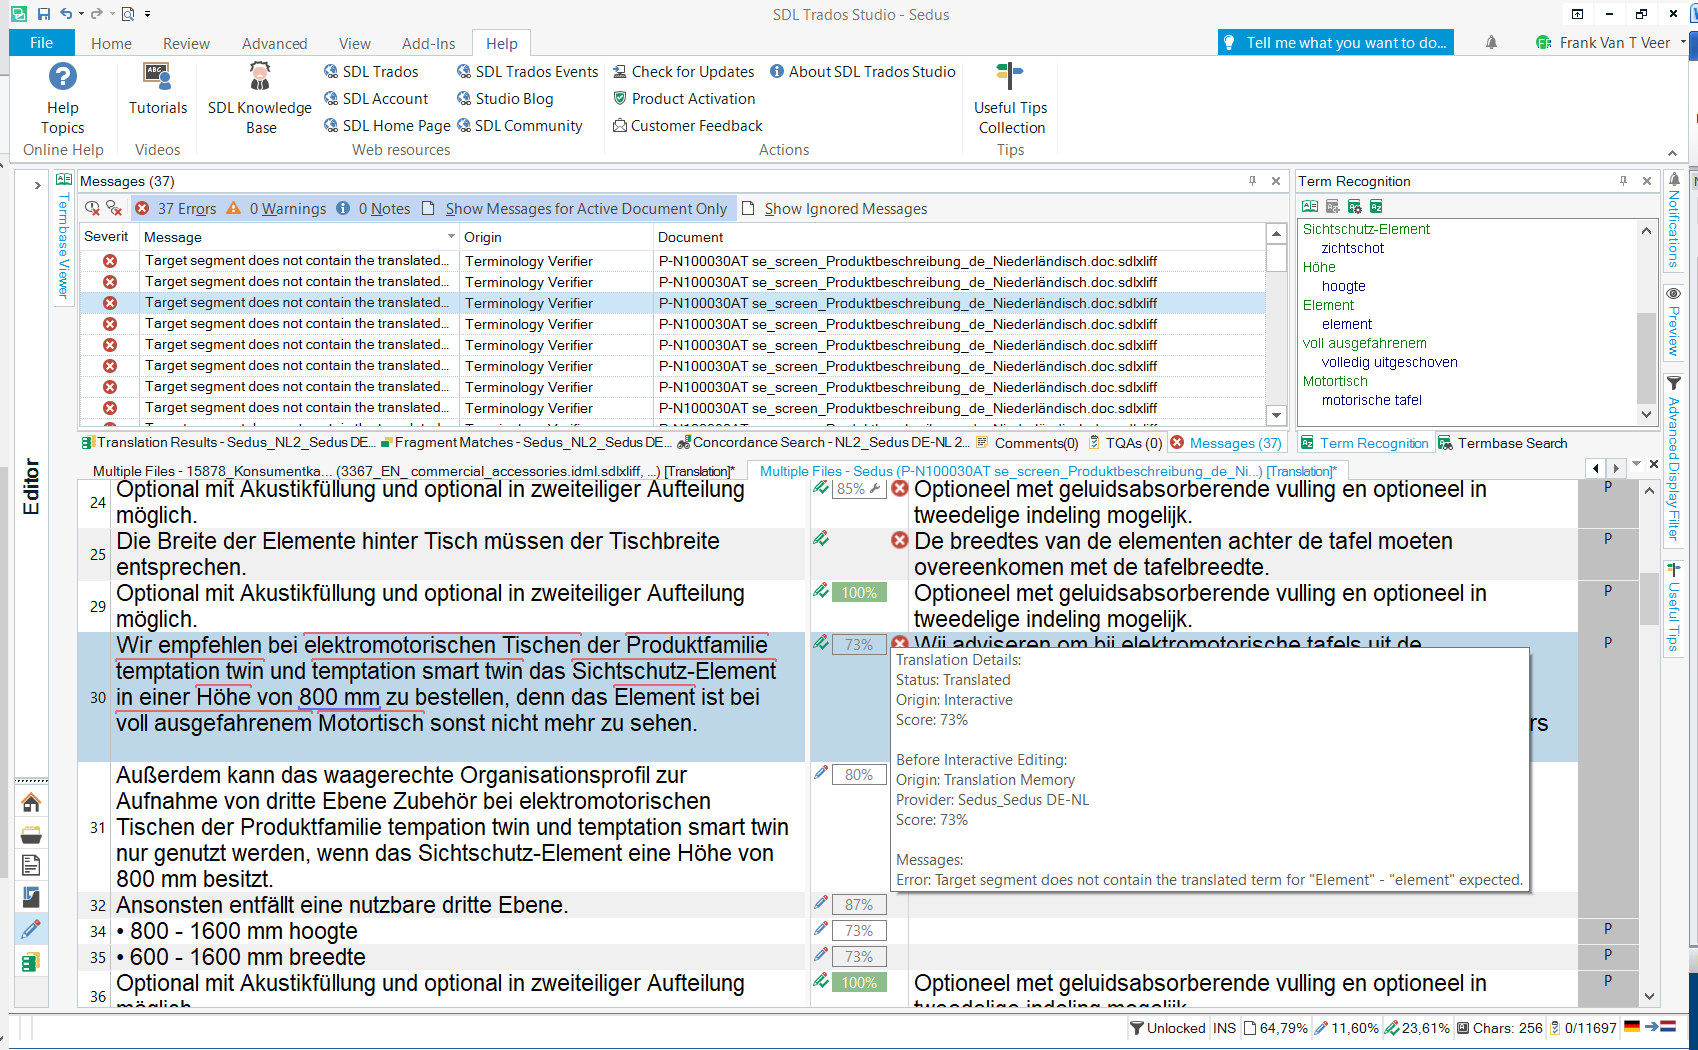Click segment 30 error status icon

pos(900,643)
